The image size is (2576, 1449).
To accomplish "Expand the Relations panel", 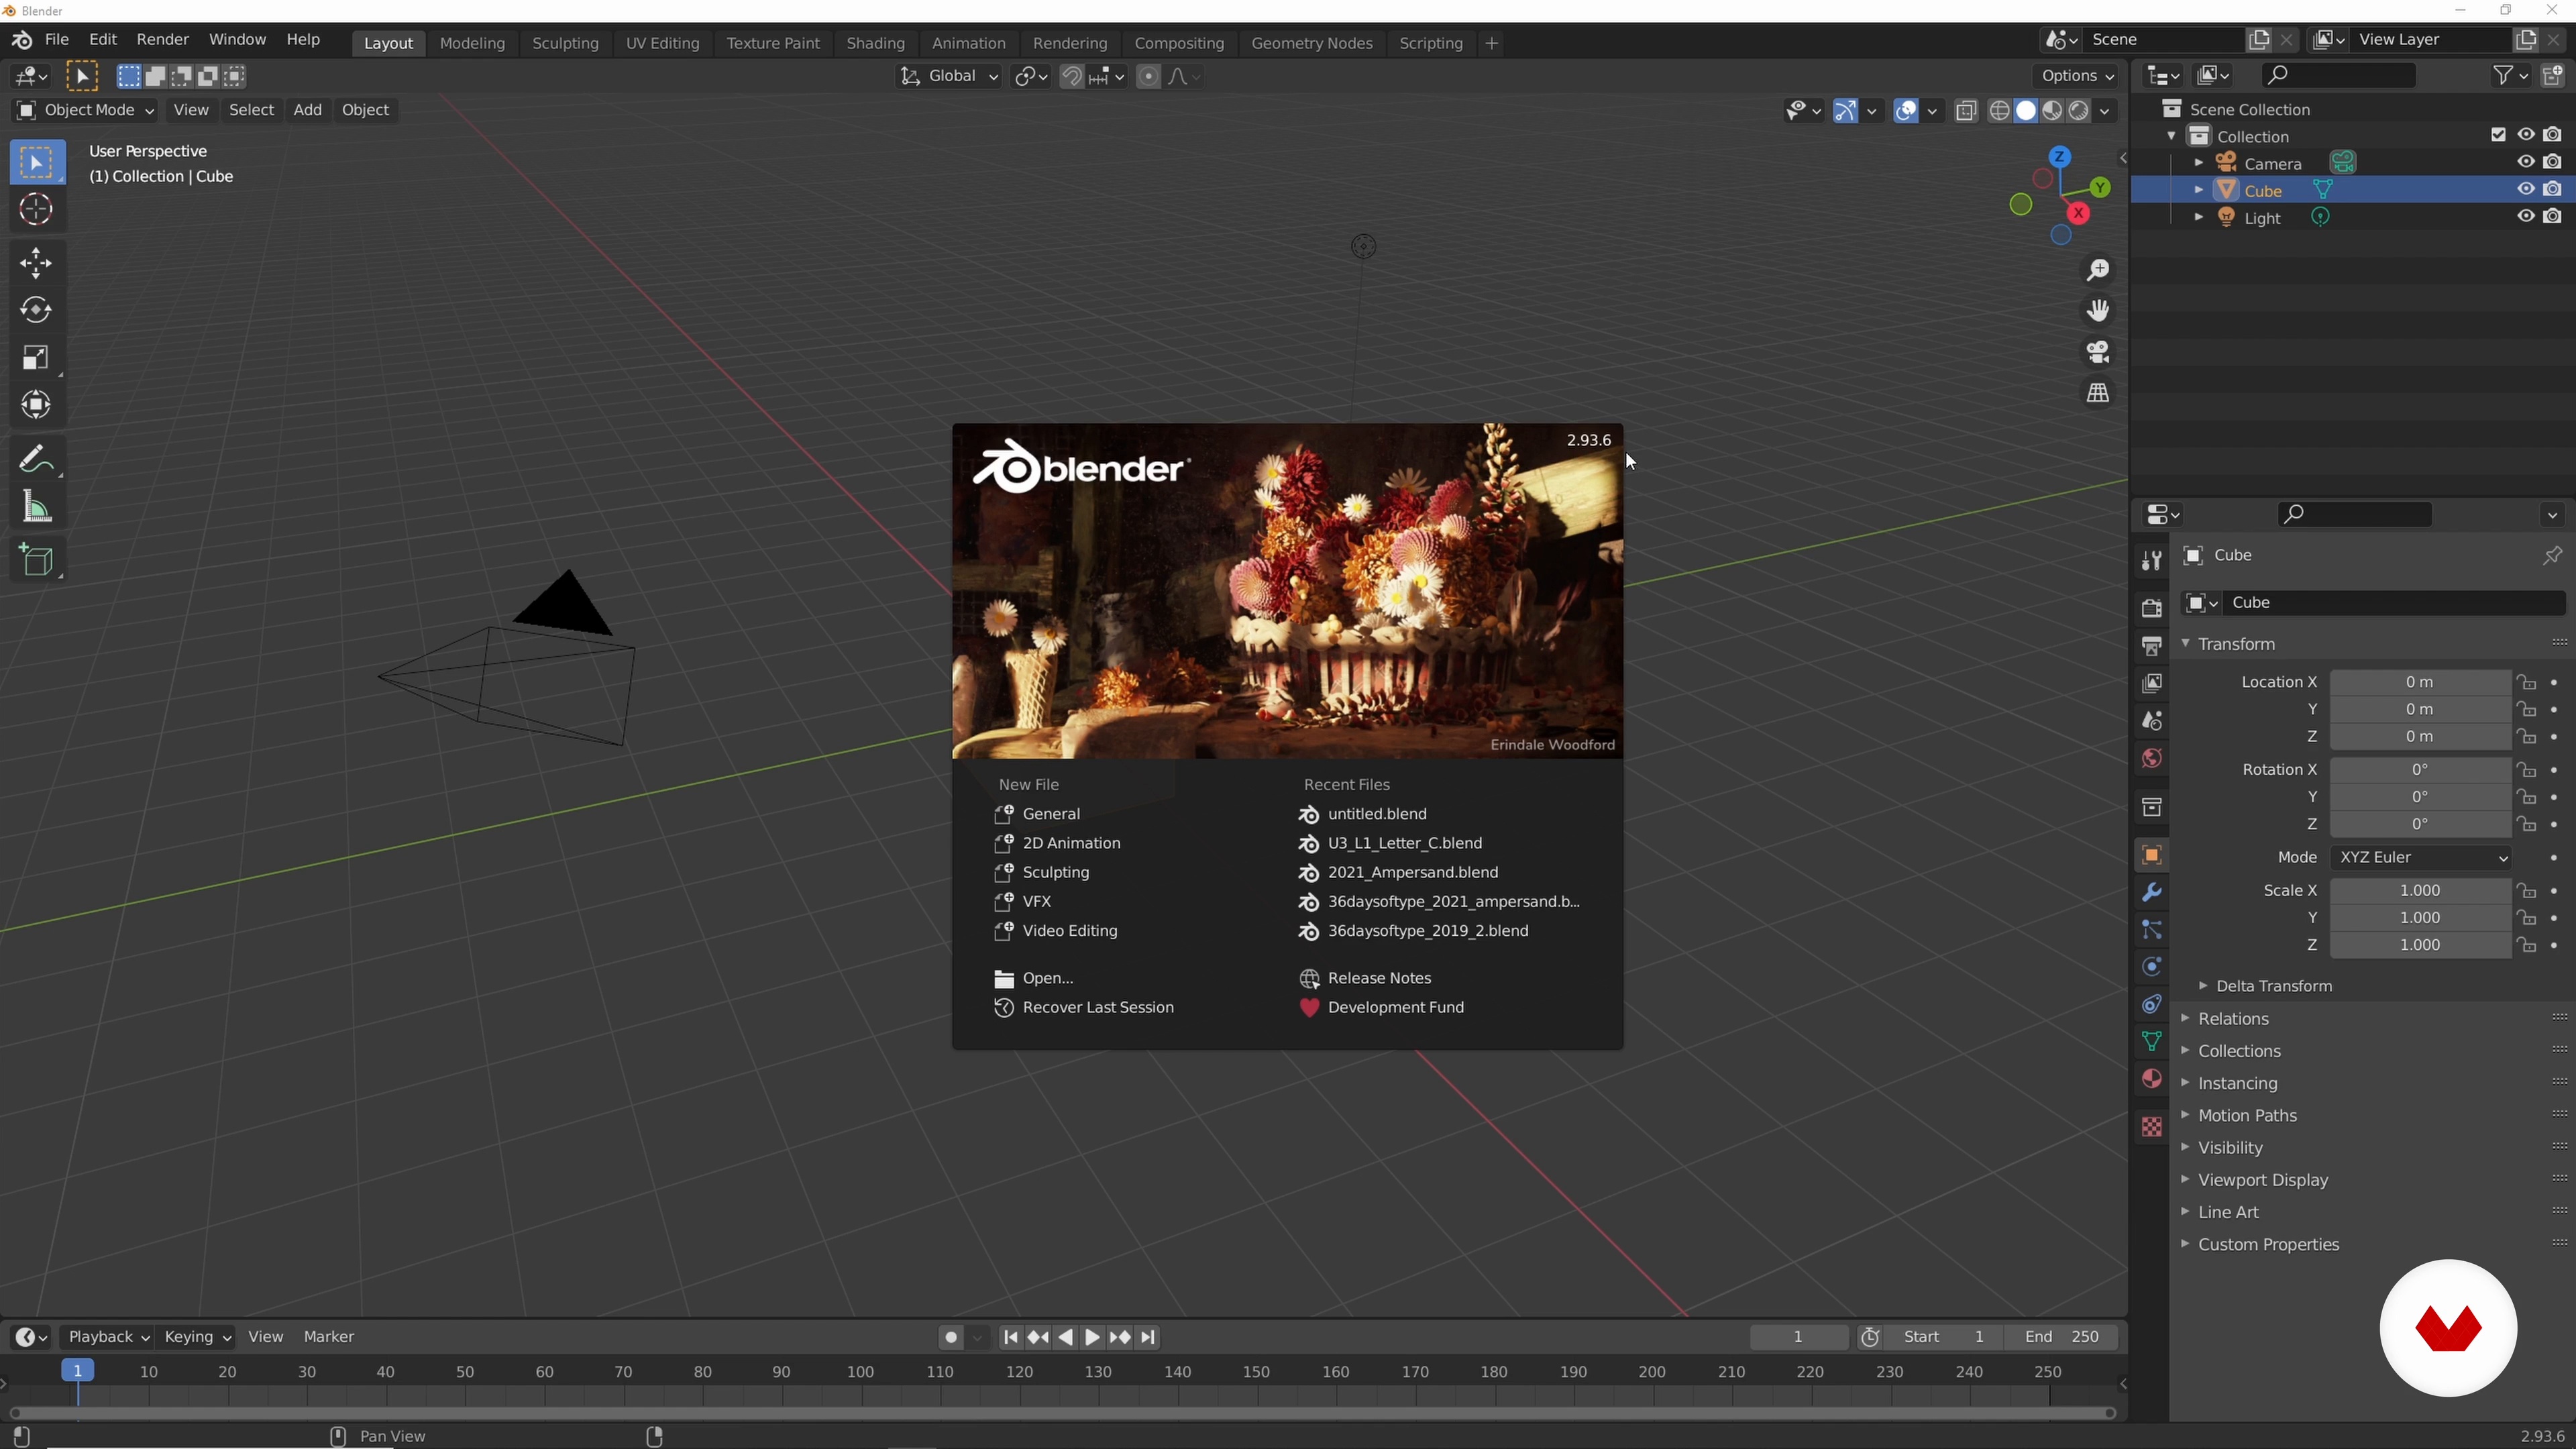I will tap(2232, 1019).
